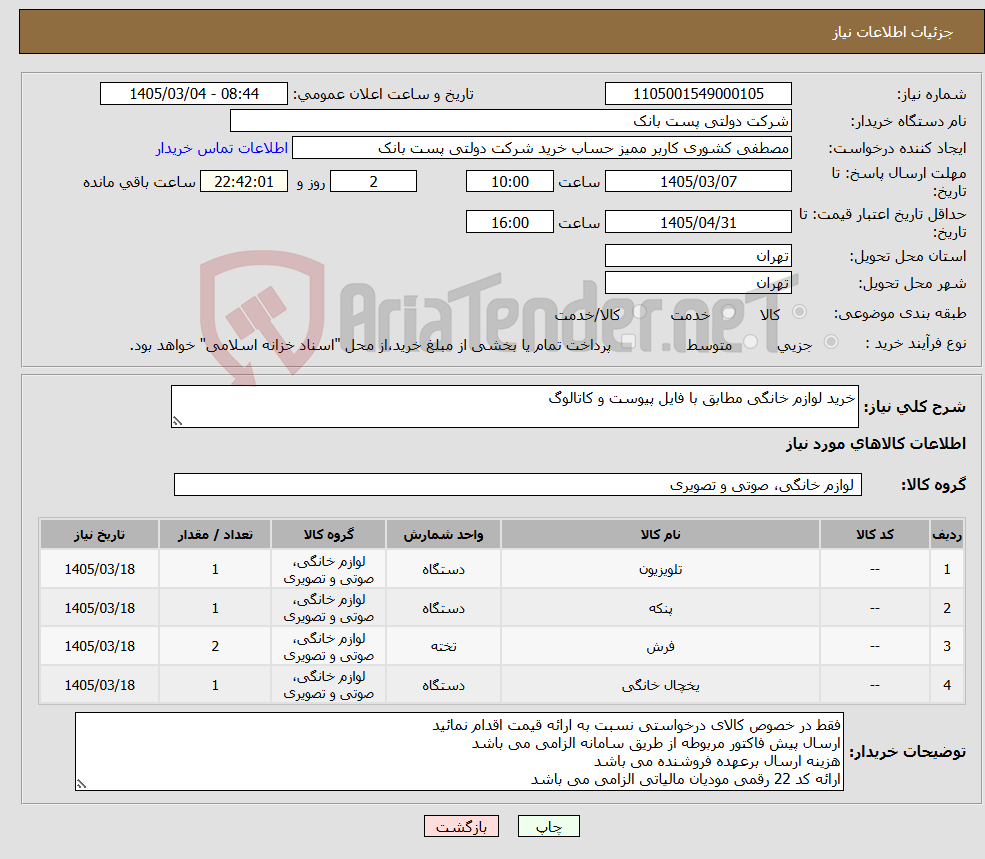Screen dimensions: 985x859
Task: Click the row number 4 cell
Action: tap(947, 685)
